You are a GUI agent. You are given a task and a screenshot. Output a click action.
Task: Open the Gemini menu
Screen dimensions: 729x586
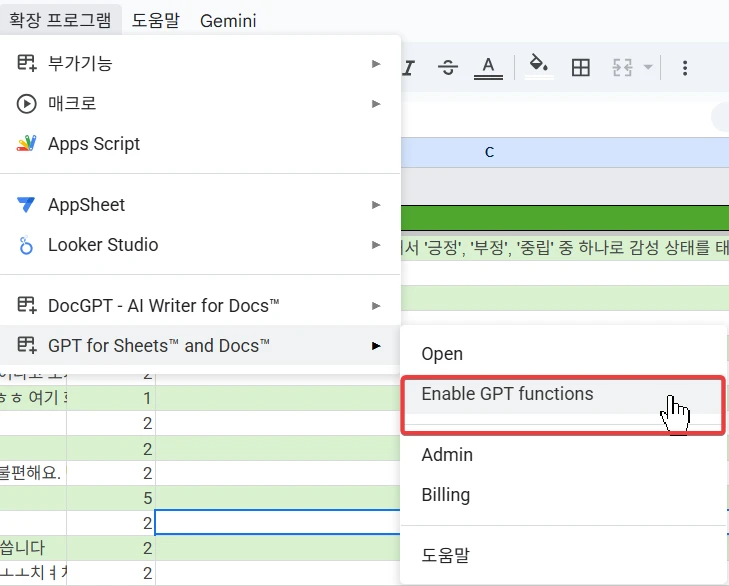(228, 20)
